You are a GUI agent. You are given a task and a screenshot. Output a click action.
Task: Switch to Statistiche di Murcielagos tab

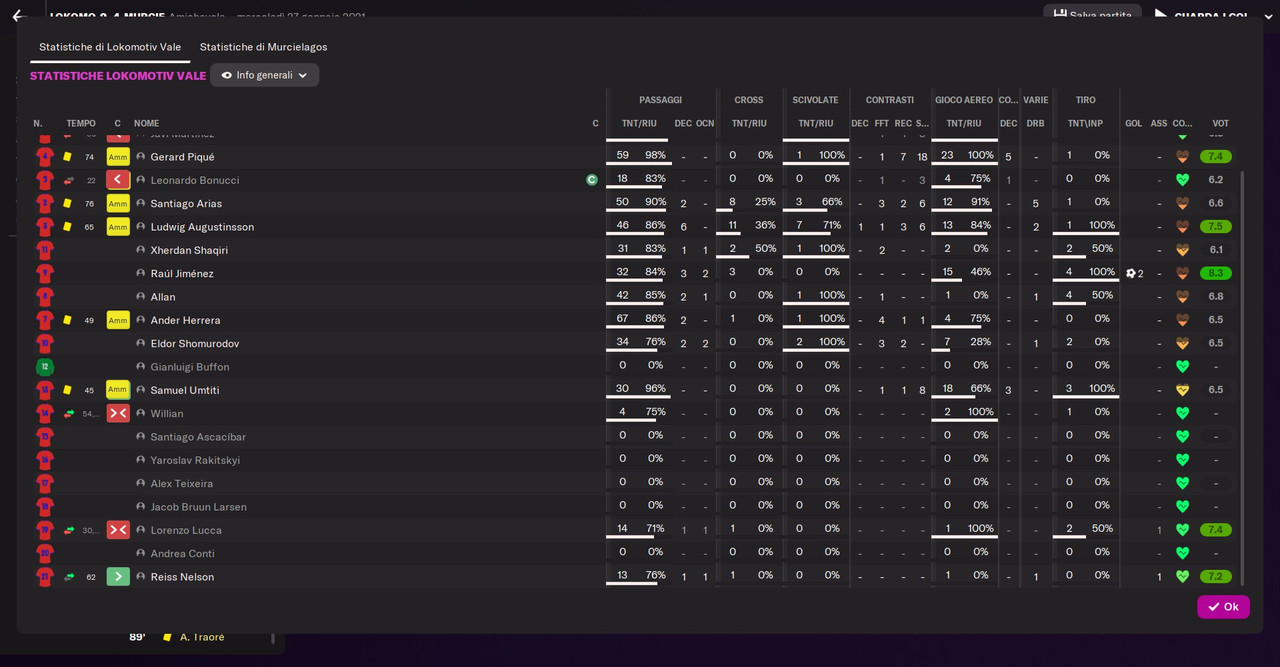[x=263, y=47]
